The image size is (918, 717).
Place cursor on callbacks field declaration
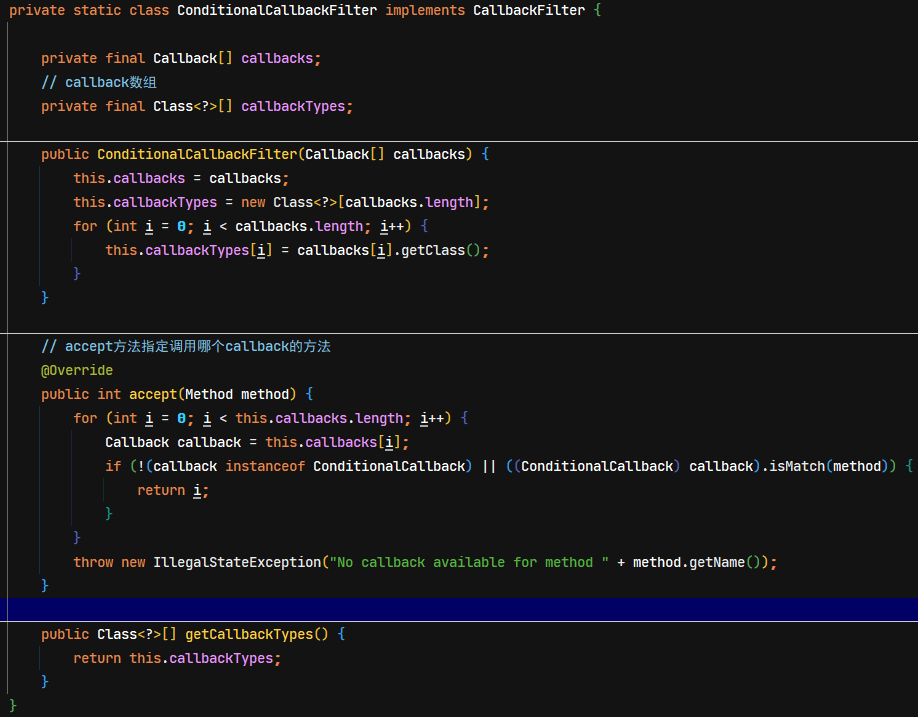(x=278, y=59)
